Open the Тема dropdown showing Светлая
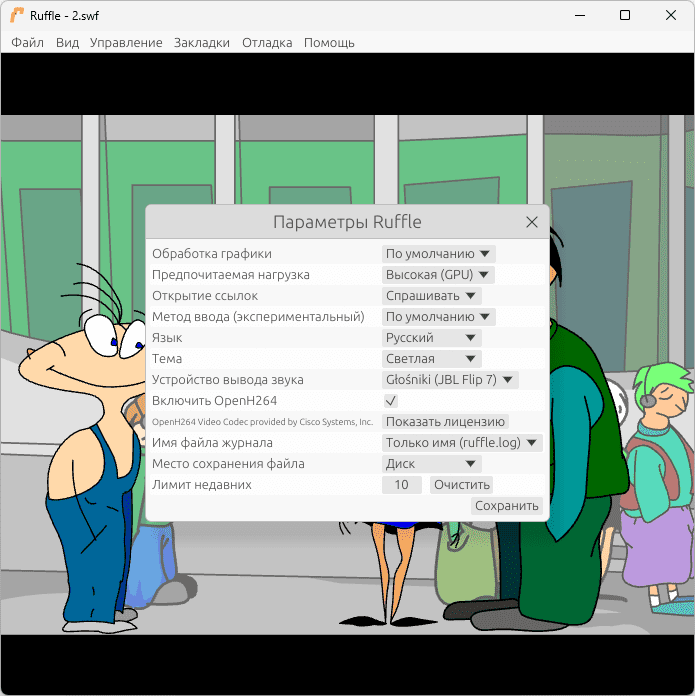This screenshot has width=695, height=696. (x=431, y=359)
